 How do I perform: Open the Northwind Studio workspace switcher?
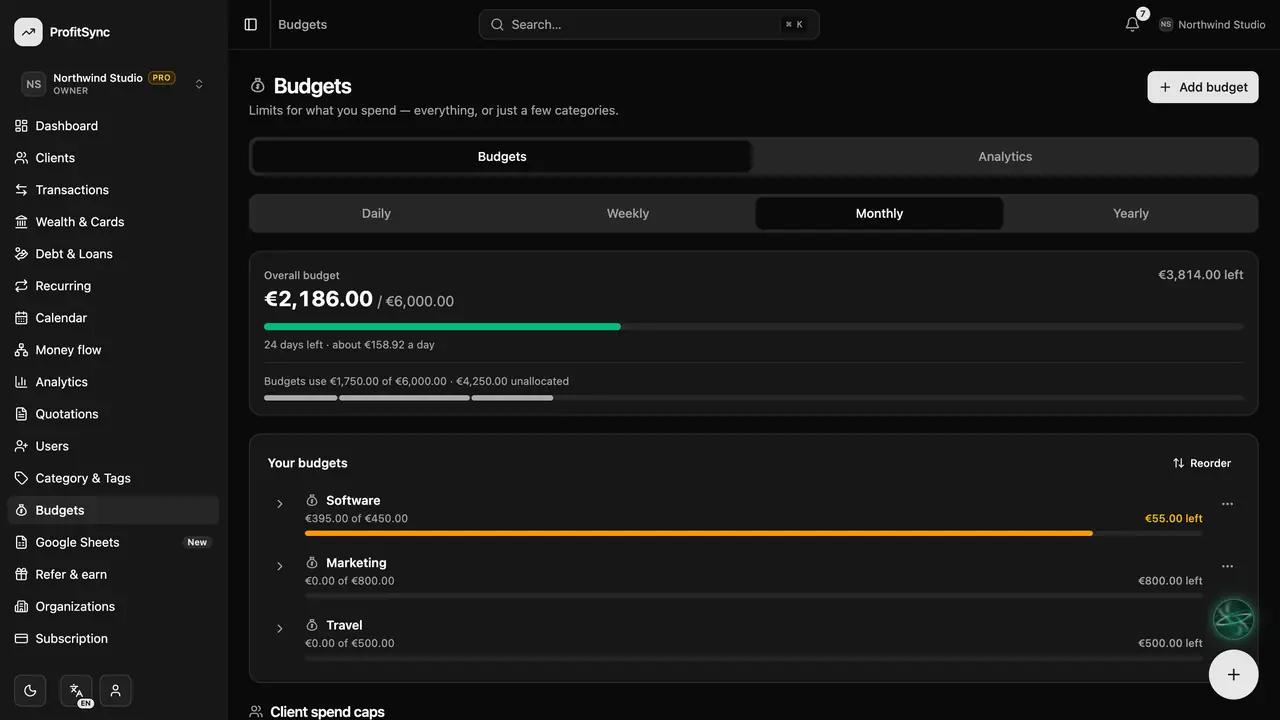click(113, 84)
